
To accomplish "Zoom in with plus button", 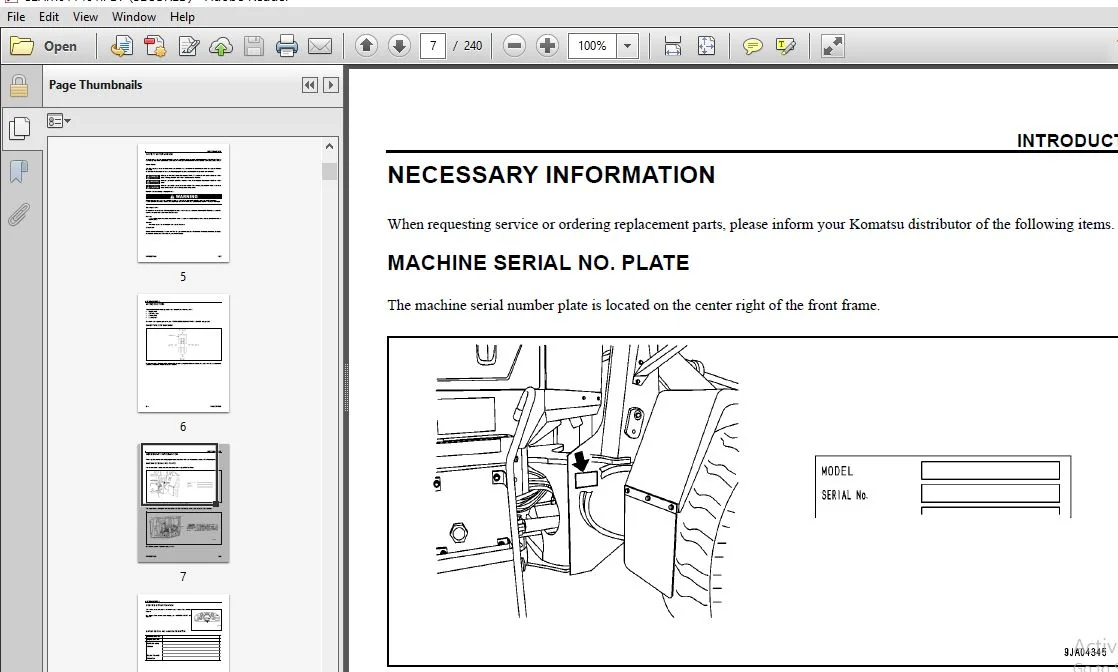I will pos(547,46).
